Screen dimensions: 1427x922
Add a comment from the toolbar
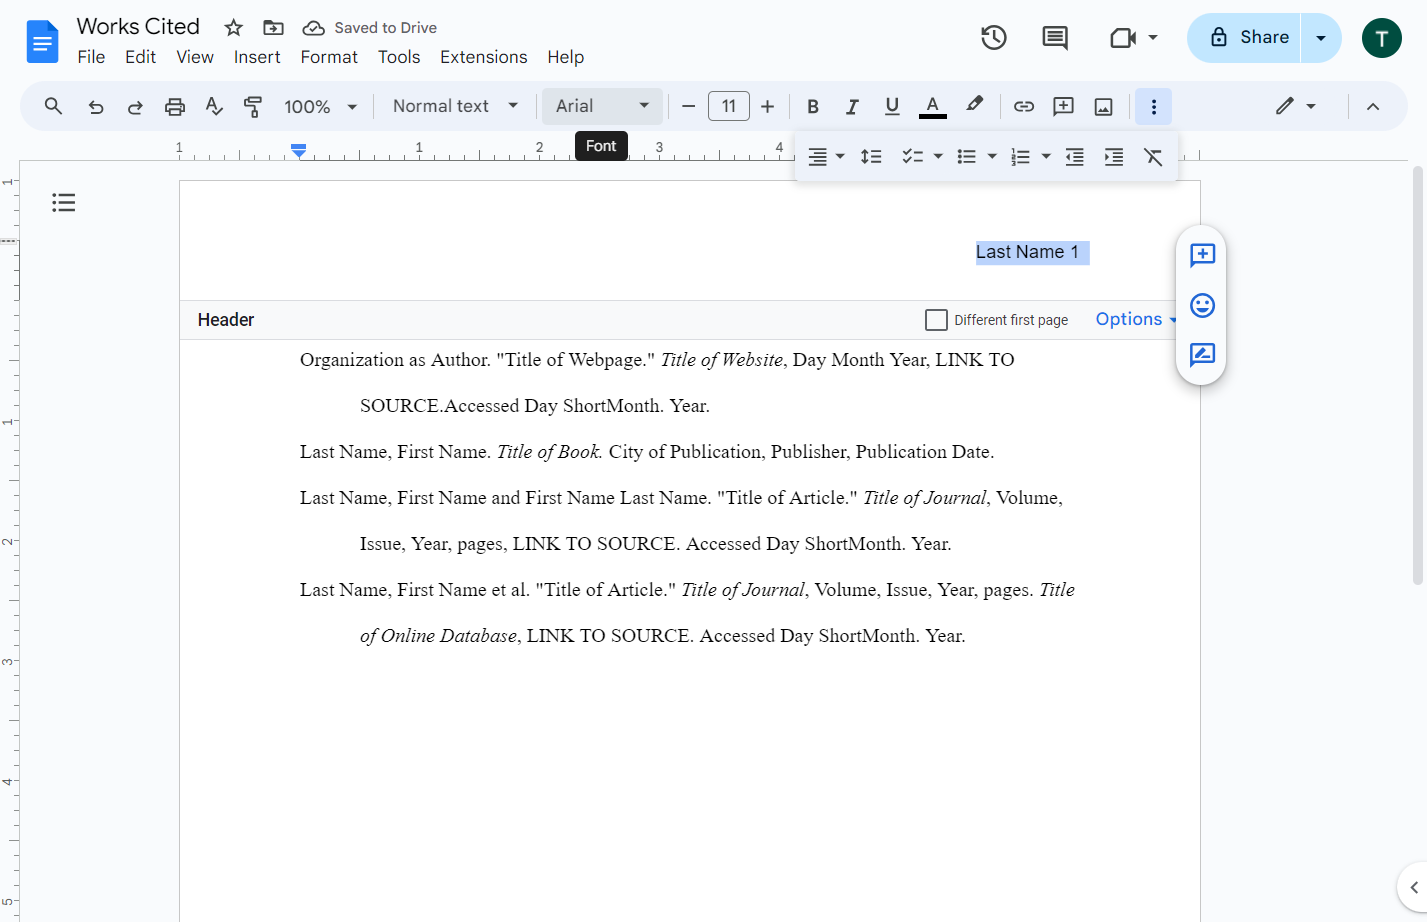tap(1064, 106)
